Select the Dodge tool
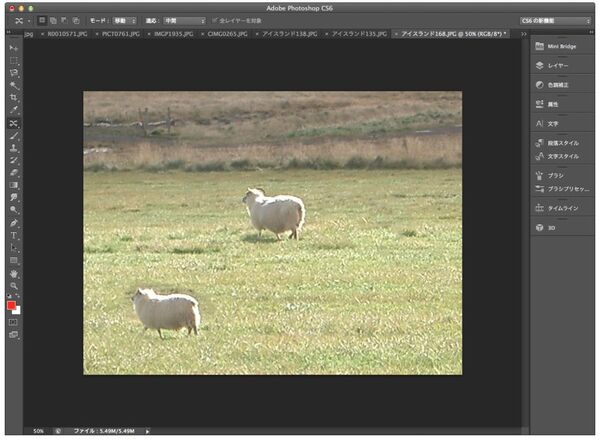600x440 pixels. pos(13,210)
